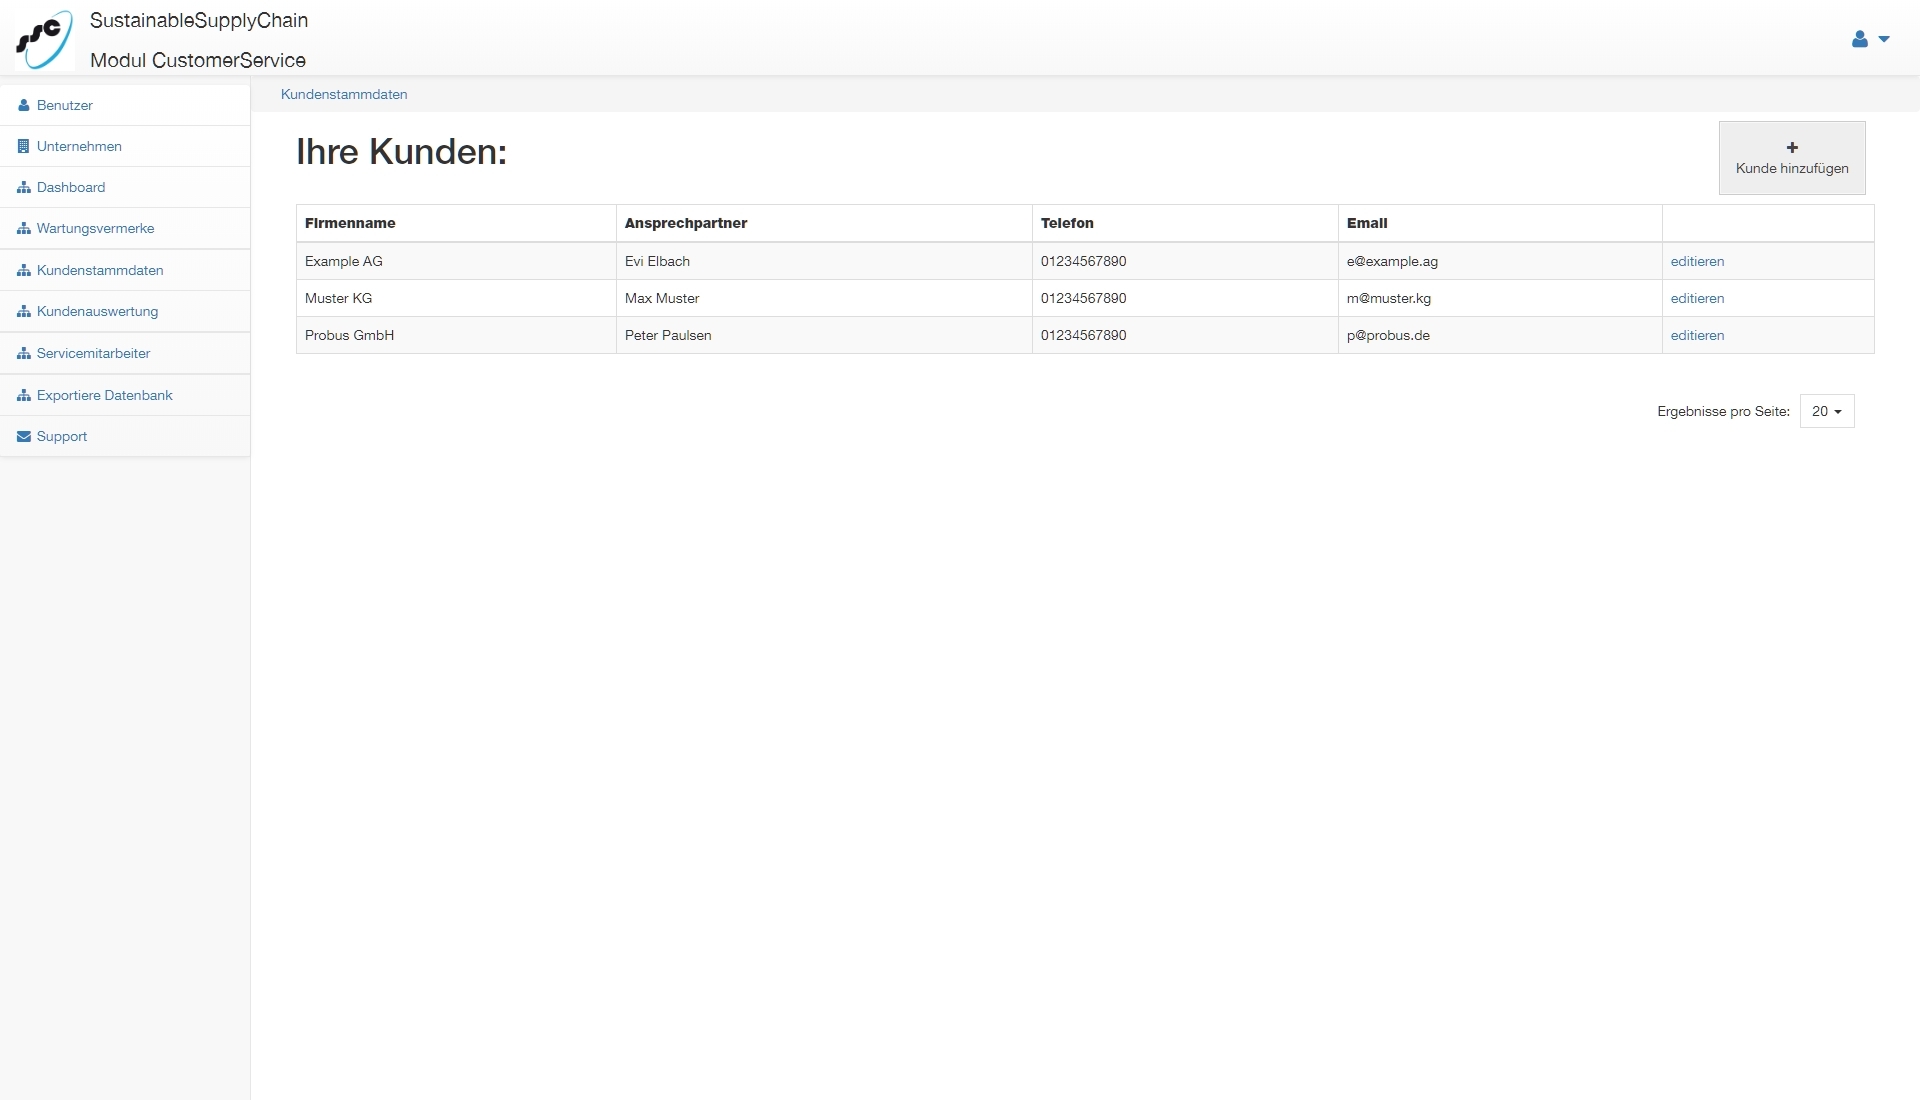Click the Ansprechpartner column header
1920x1100 pixels.
click(686, 223)
